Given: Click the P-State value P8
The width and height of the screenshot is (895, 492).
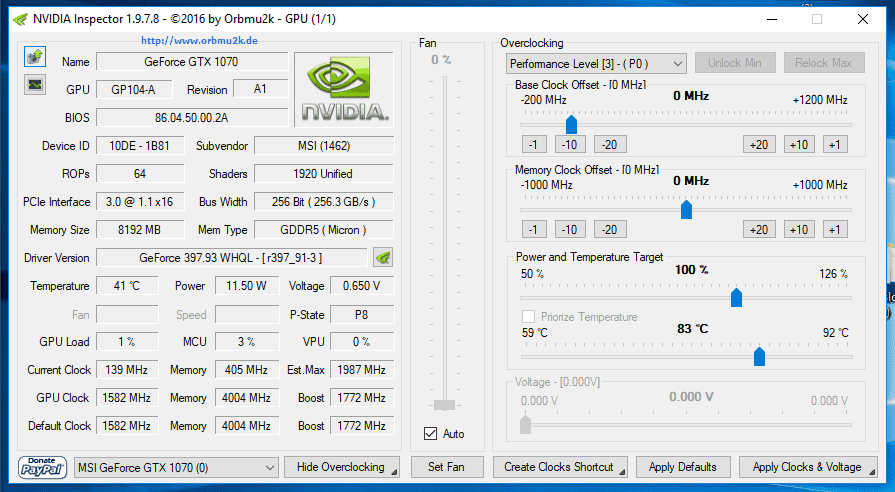Looking at the screenshot, I should (362, 314).
